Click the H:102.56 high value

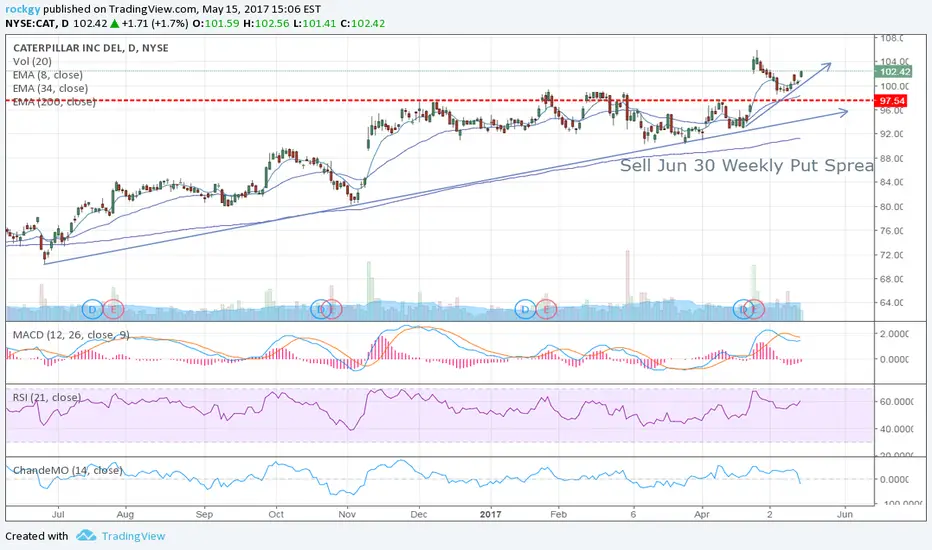[x=266, y=24]
